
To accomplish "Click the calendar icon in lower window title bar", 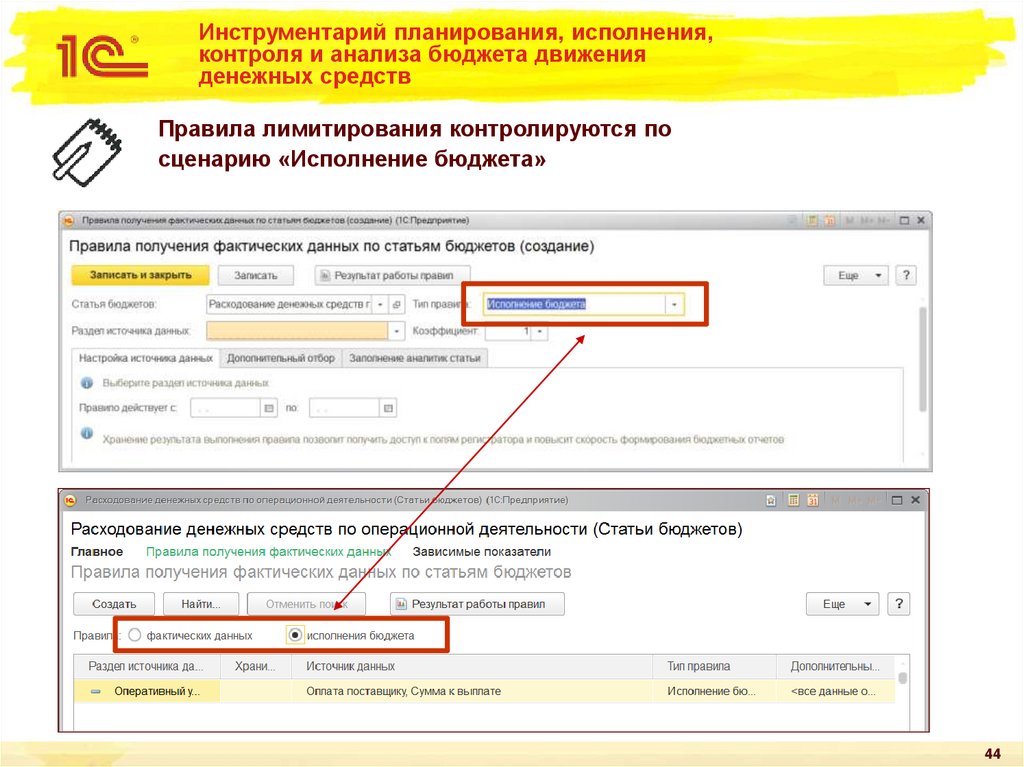I will click(813, 500).
